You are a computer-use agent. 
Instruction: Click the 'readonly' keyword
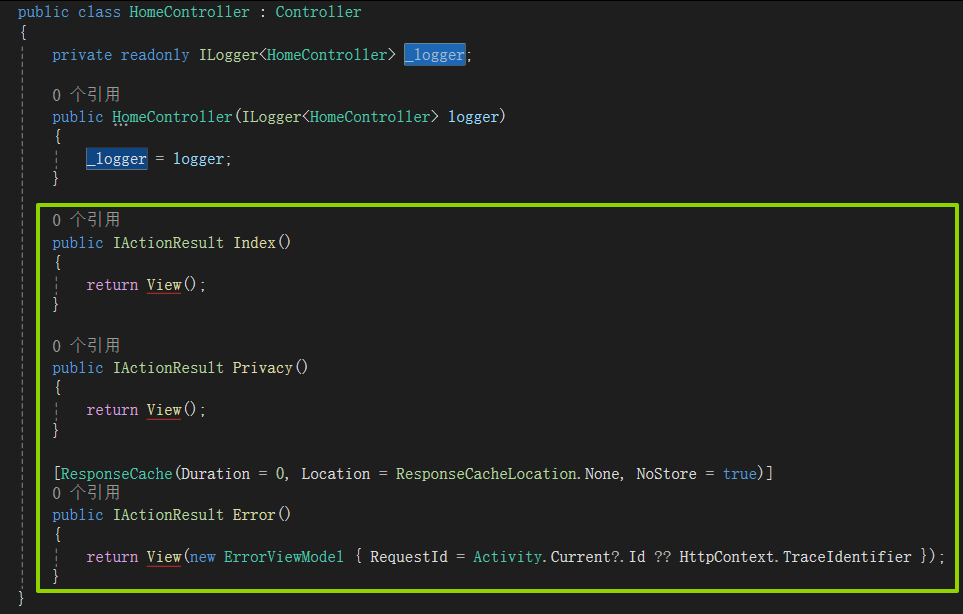[x=155, y=55]
